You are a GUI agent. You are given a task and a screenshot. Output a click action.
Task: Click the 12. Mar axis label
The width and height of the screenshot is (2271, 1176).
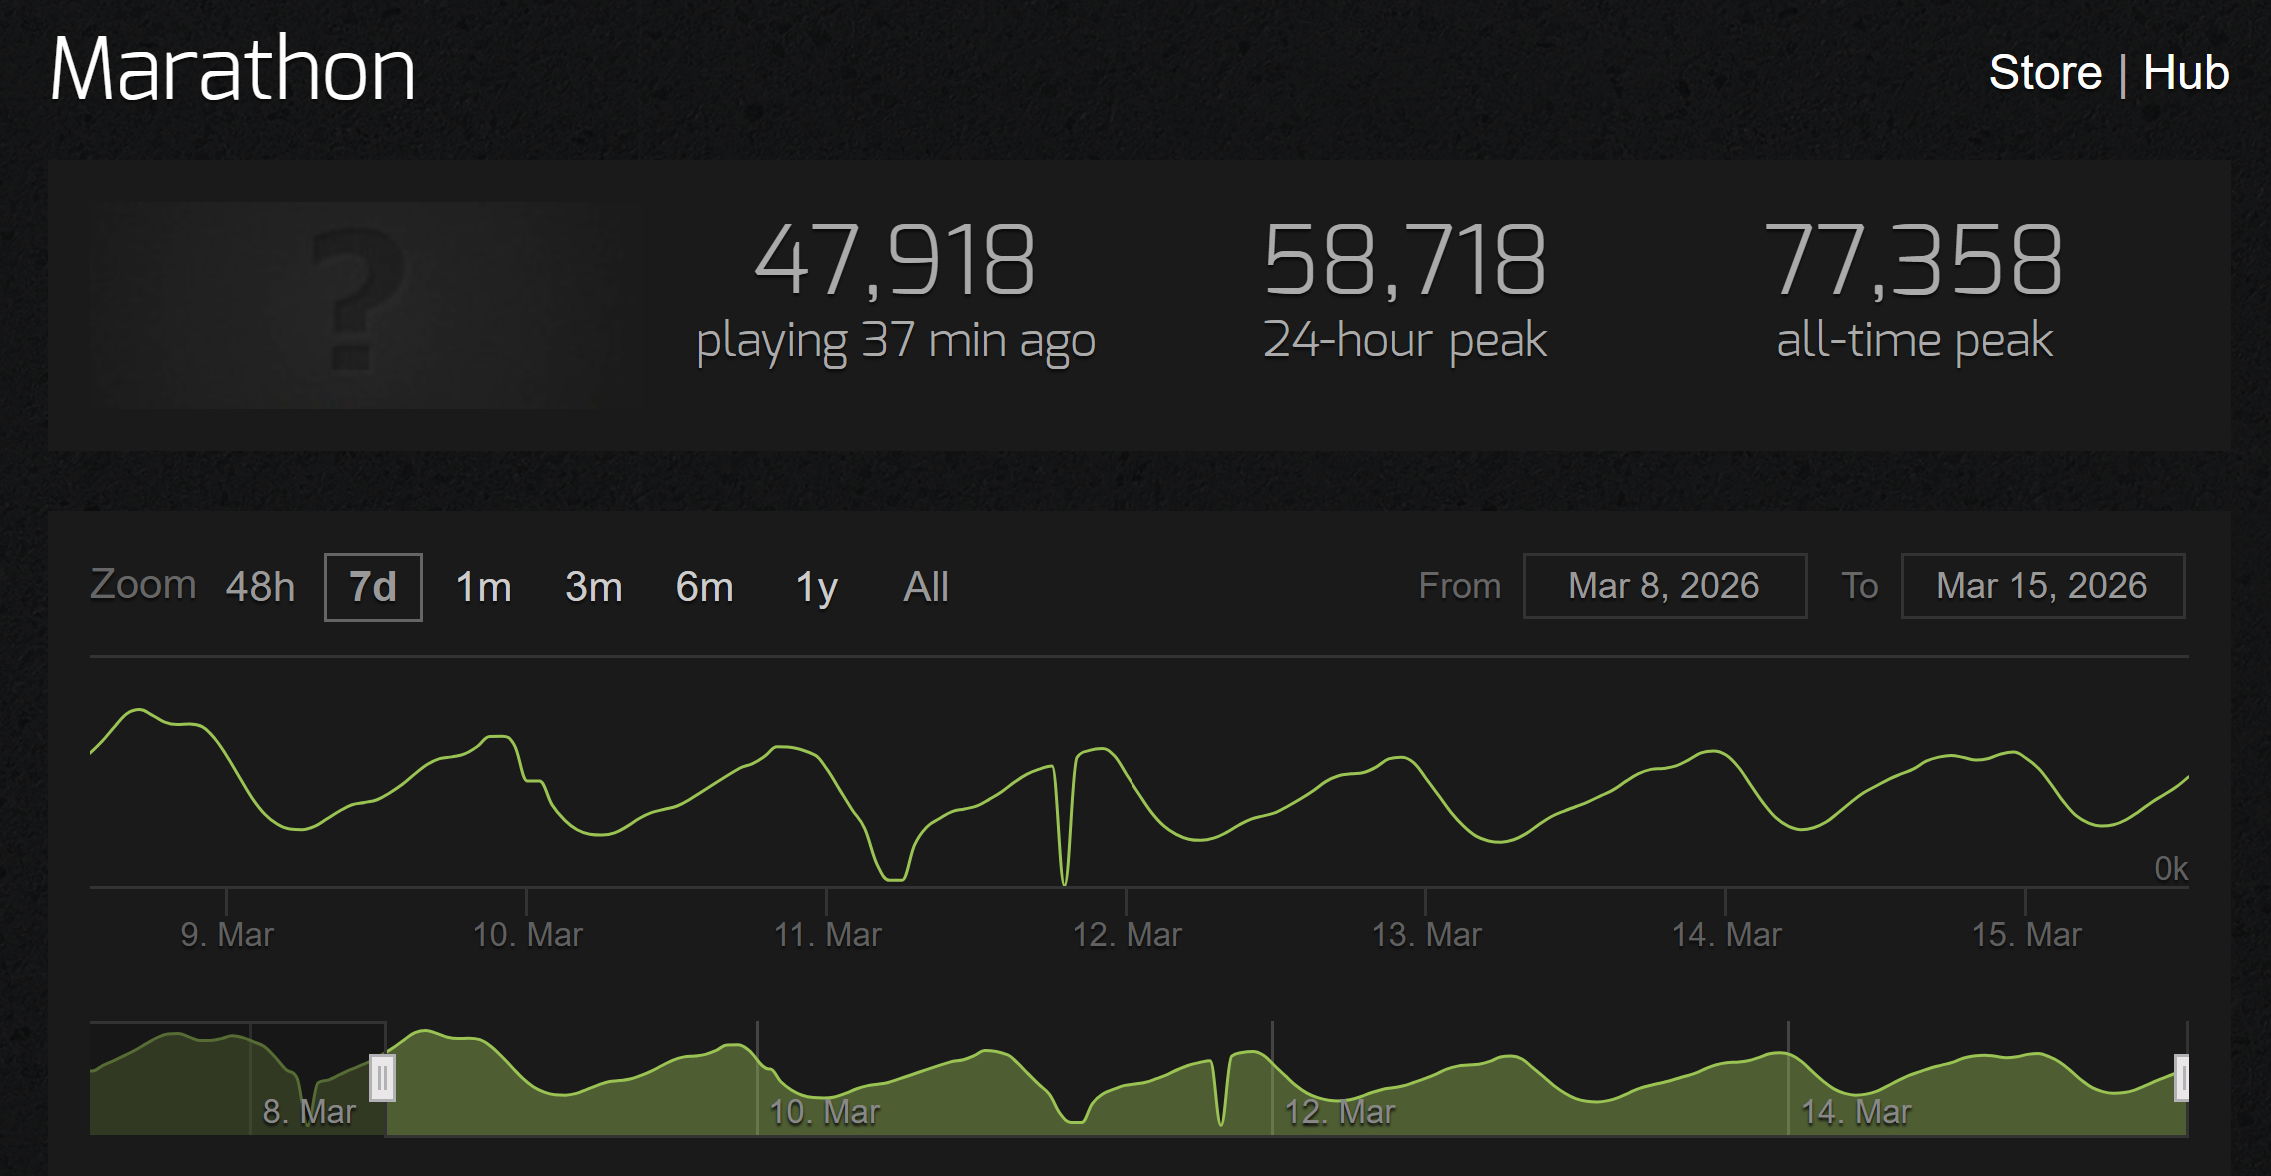1127,935
